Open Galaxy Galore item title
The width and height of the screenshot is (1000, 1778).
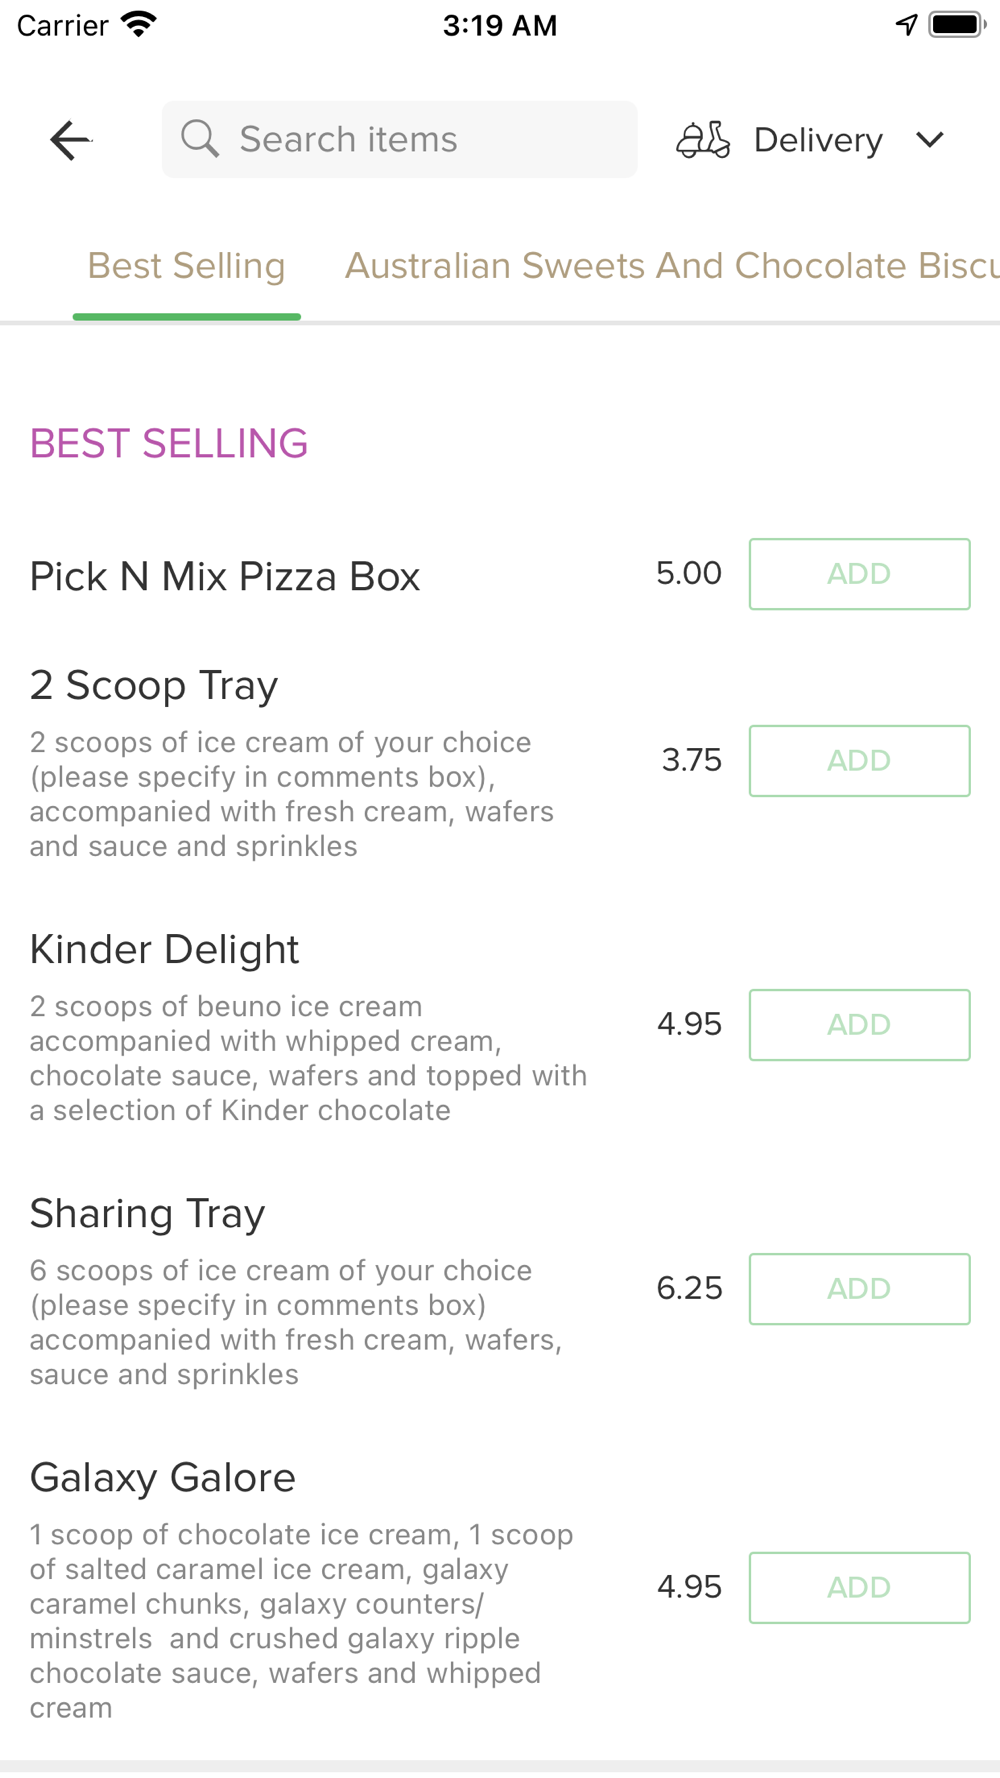click(163, 1478)
